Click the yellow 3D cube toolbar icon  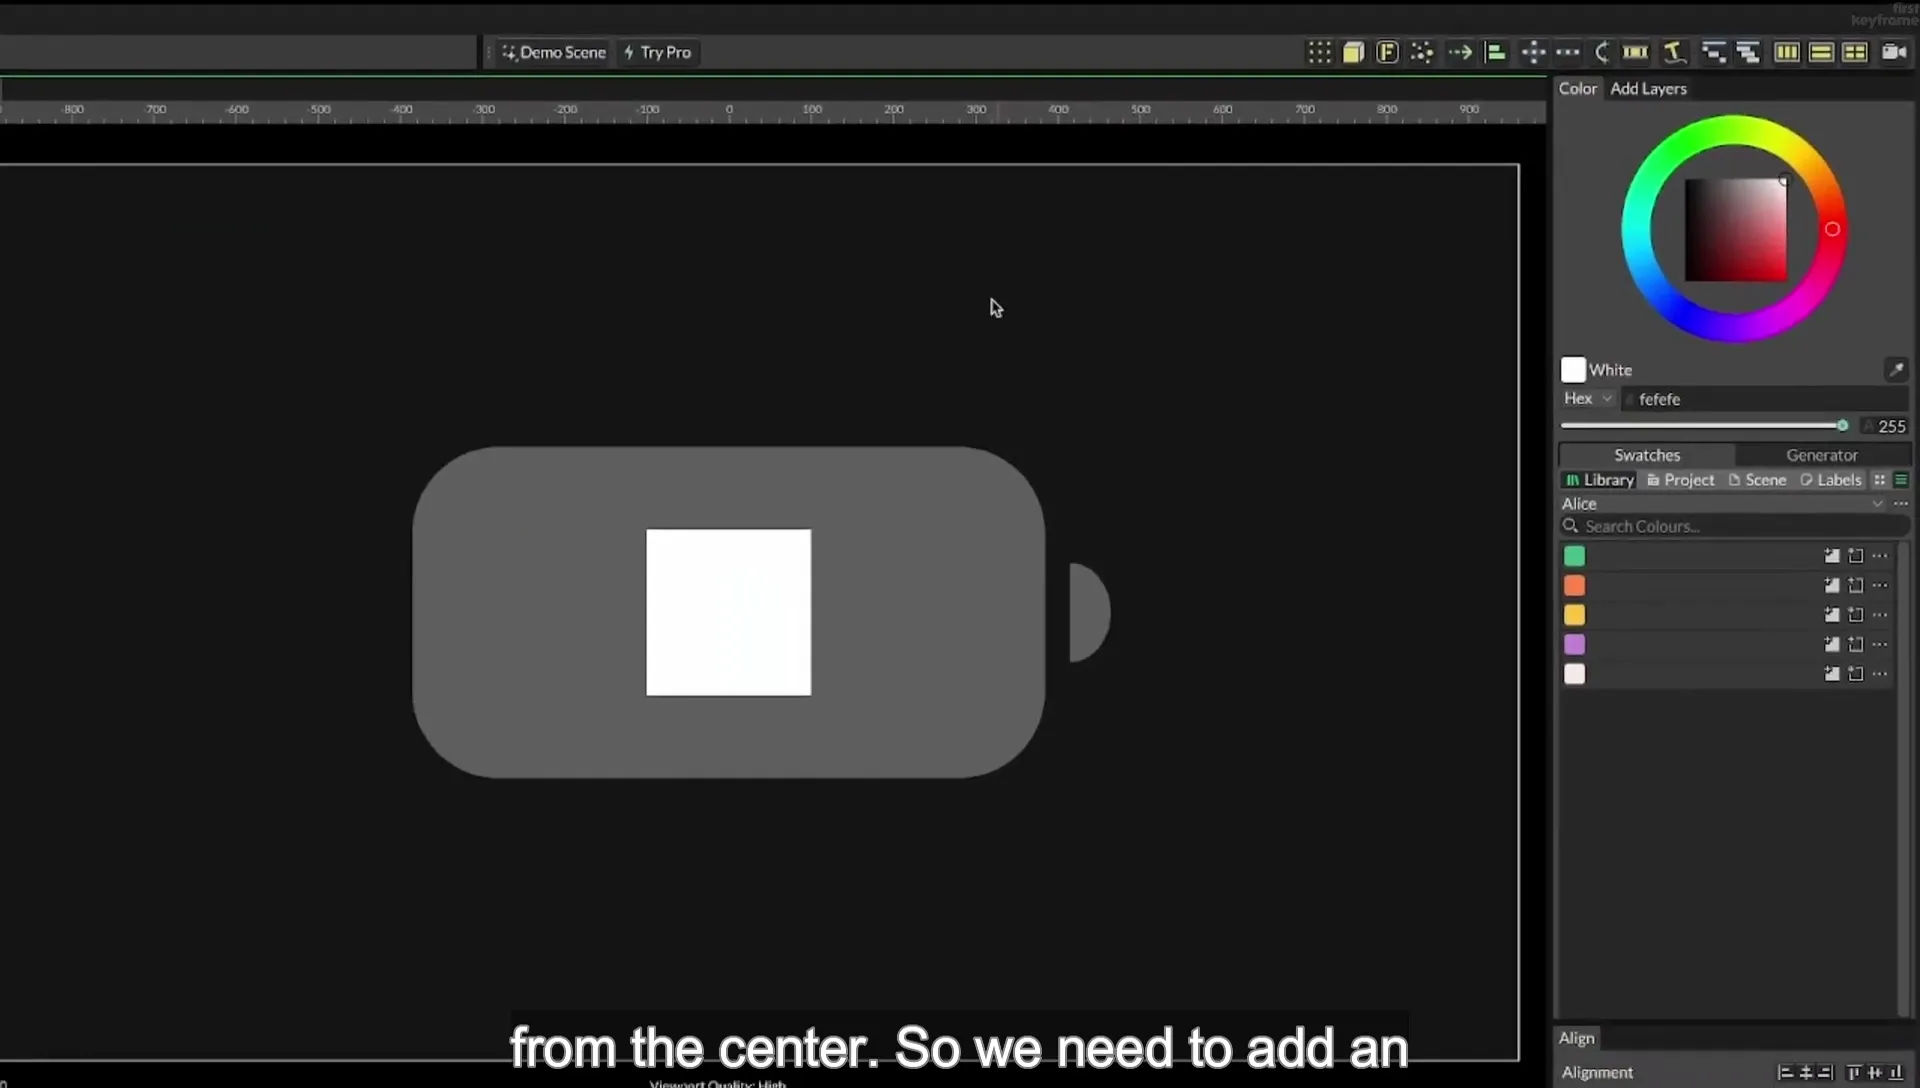click(x=1353, y=53)
